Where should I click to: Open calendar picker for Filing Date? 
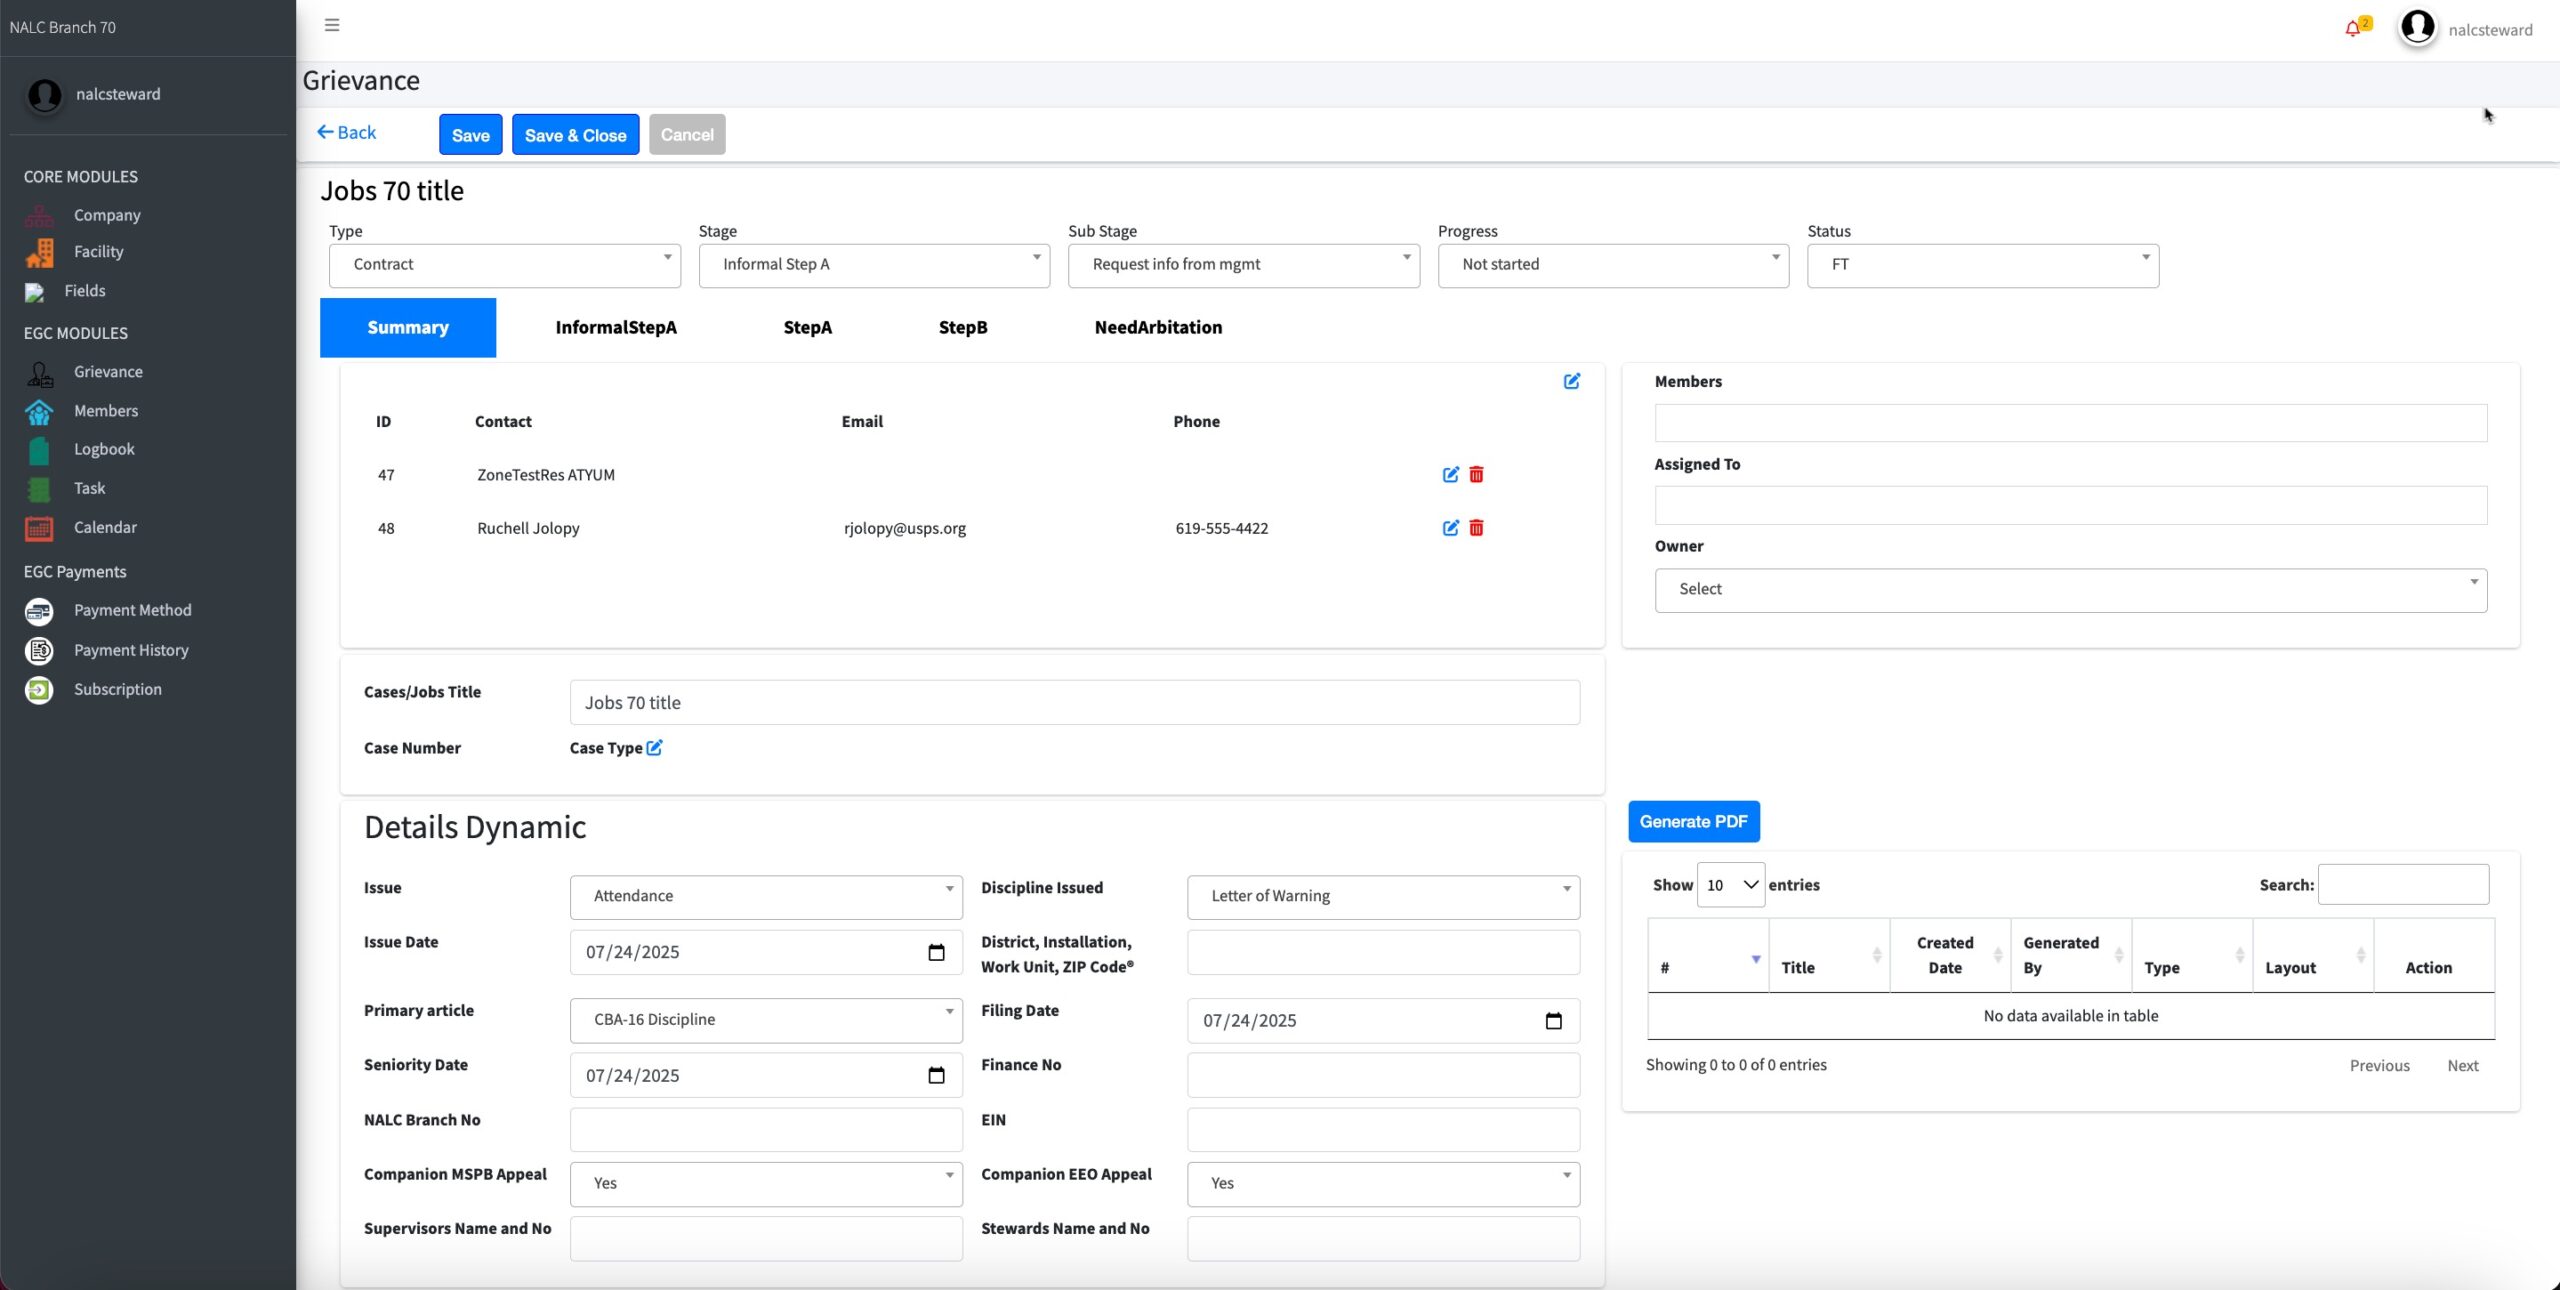[x=1553, y=1021]
